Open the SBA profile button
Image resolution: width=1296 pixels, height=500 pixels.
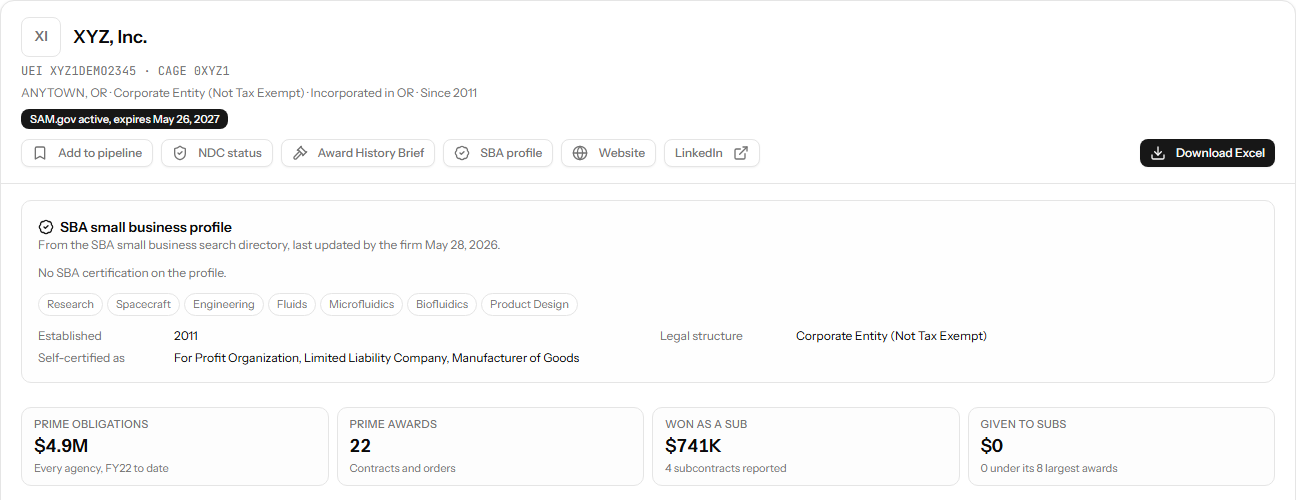[498, 153]
